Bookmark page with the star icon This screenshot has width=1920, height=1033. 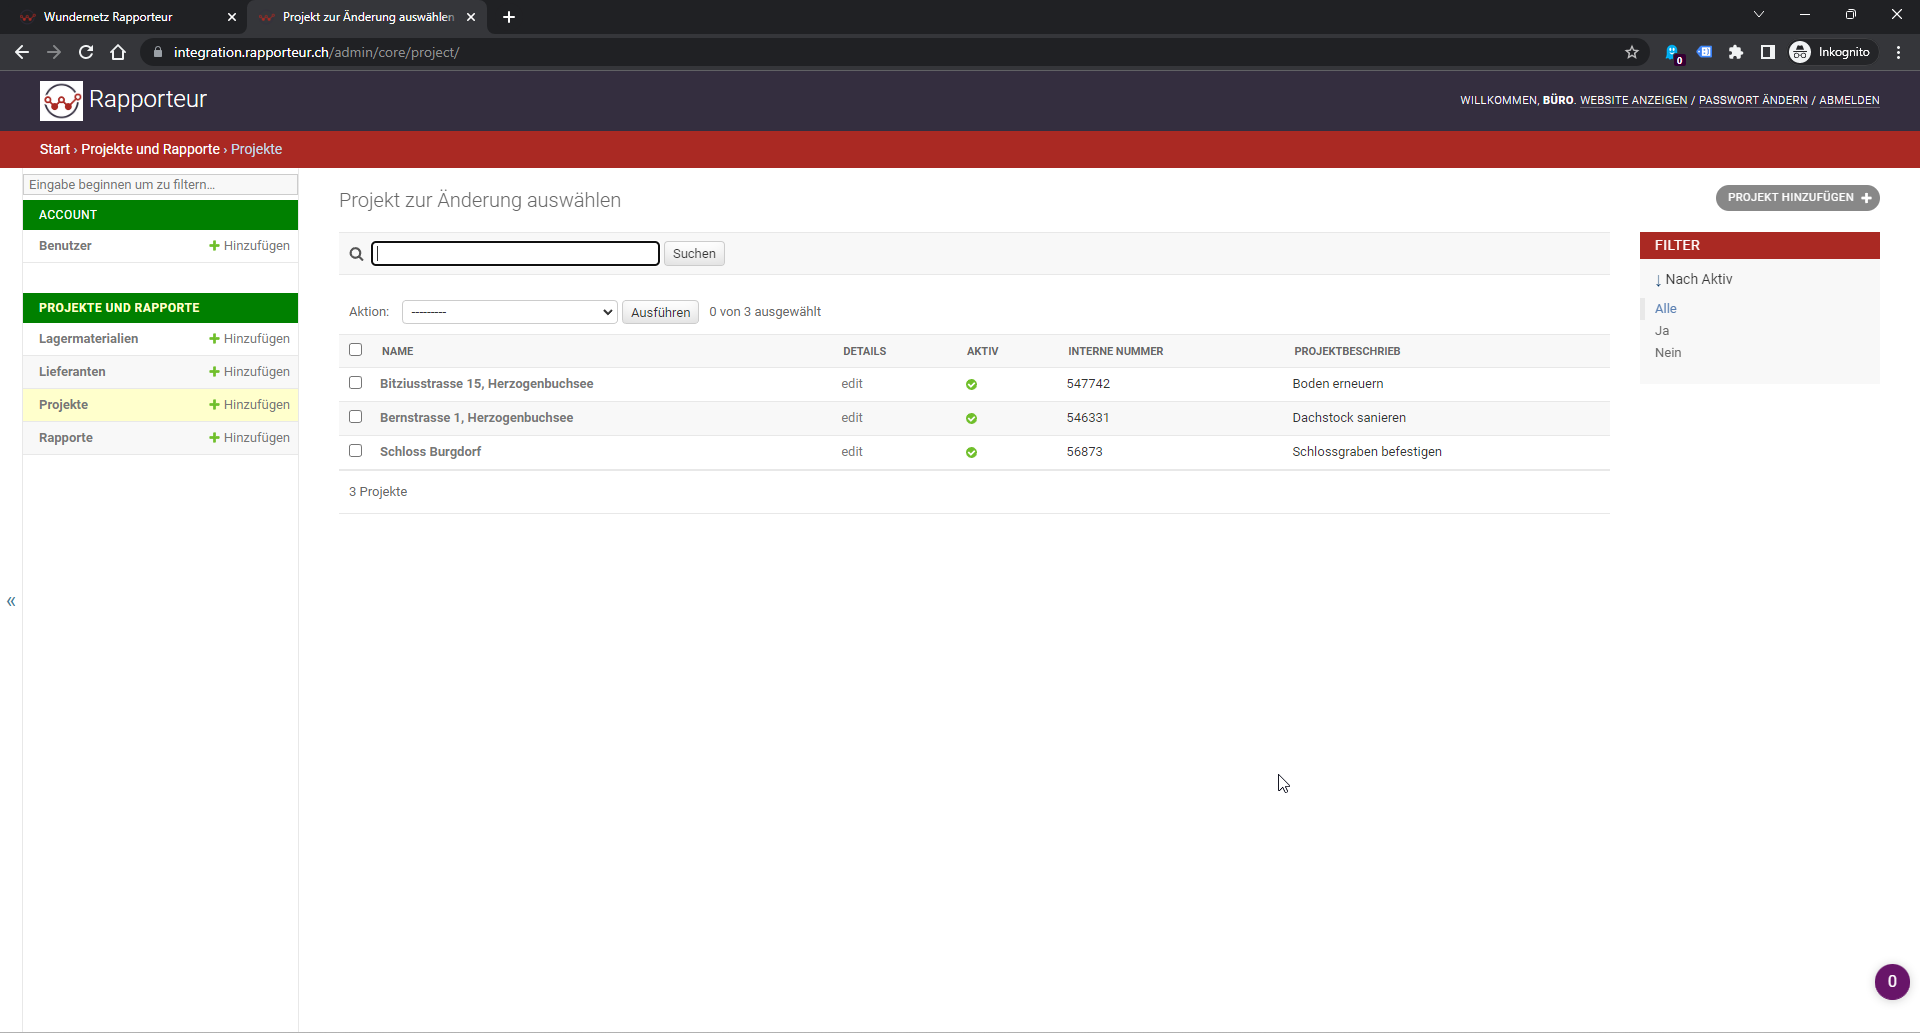click(1632, 52)
